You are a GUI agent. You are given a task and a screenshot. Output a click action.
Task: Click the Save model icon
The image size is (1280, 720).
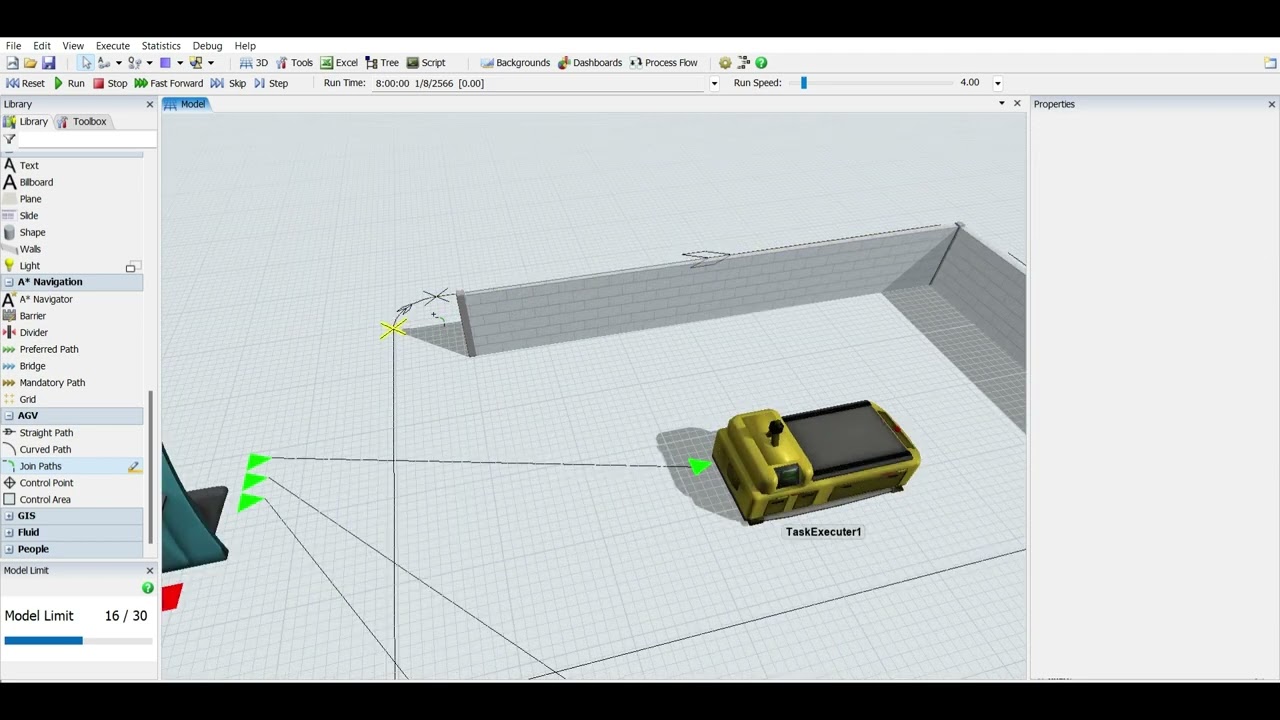pos(48,63)
